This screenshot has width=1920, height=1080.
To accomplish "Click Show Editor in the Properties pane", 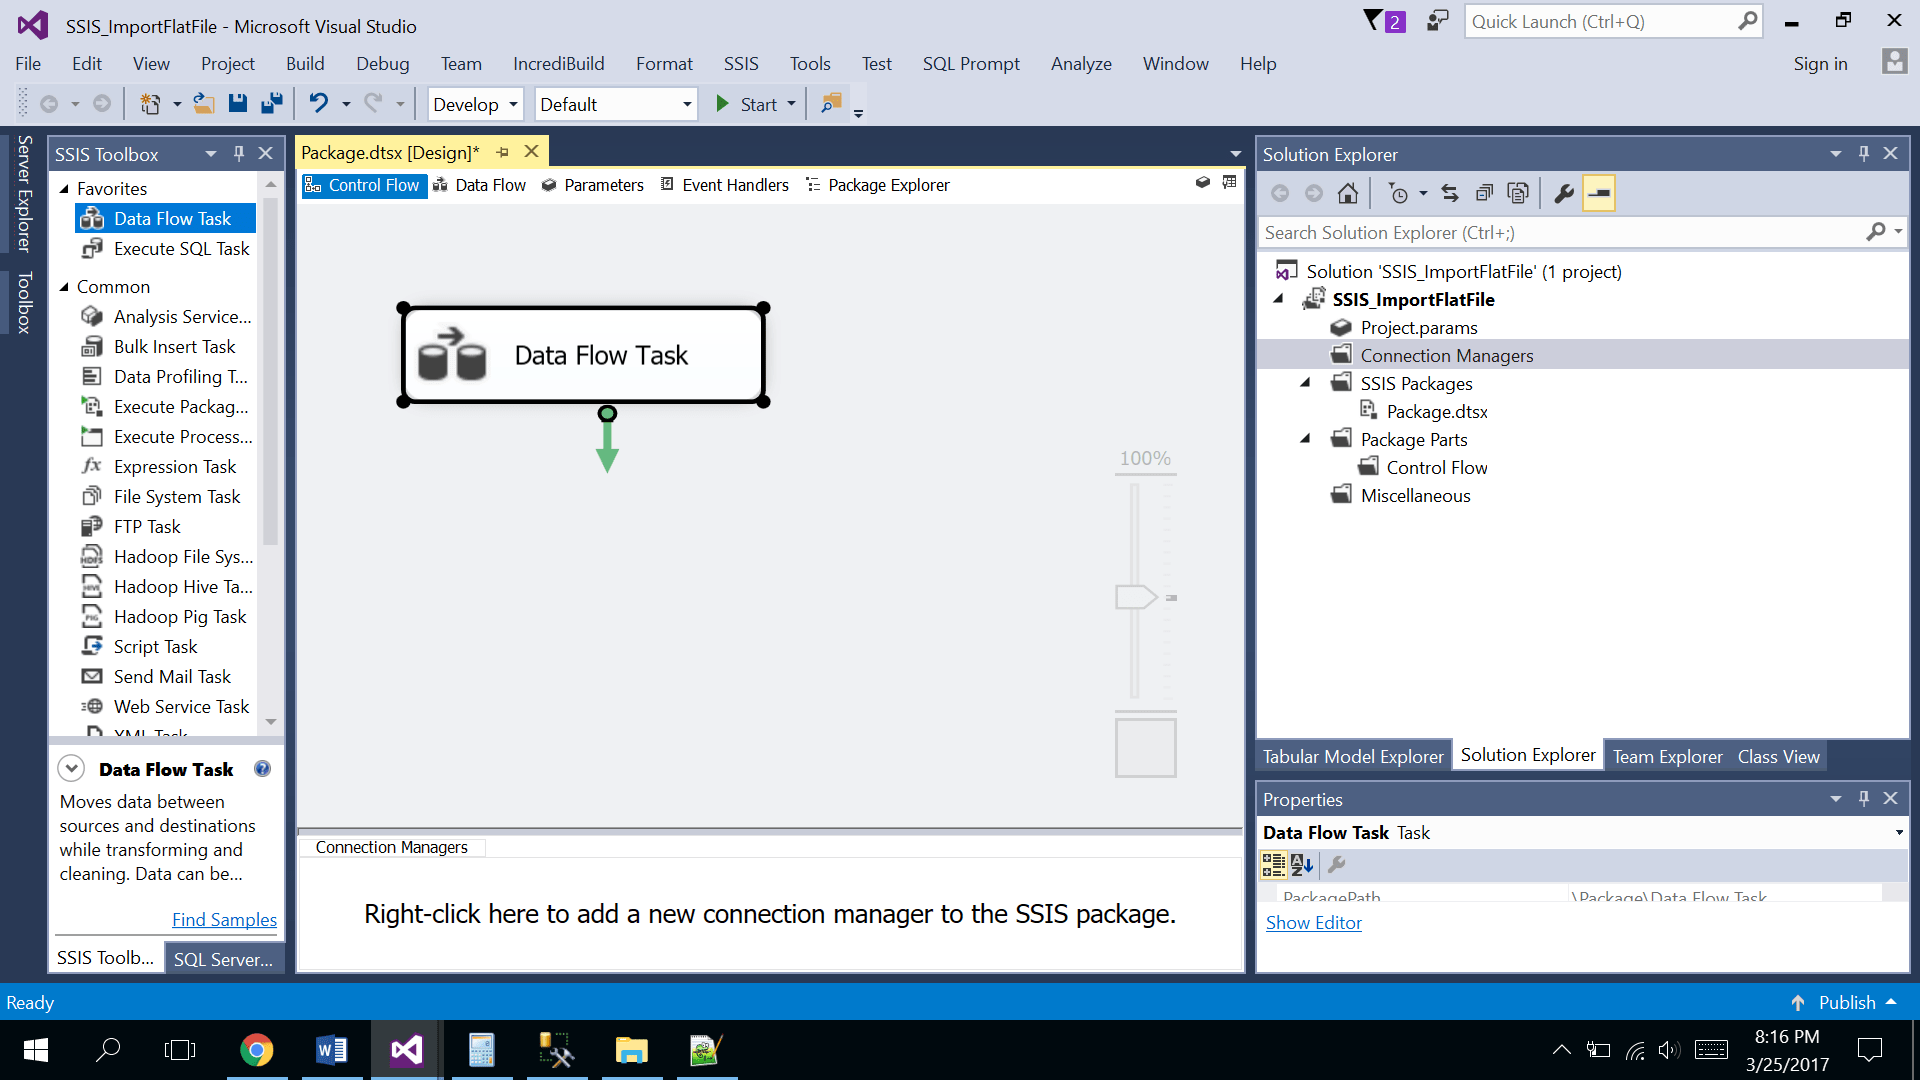I will click(1313, 922).
